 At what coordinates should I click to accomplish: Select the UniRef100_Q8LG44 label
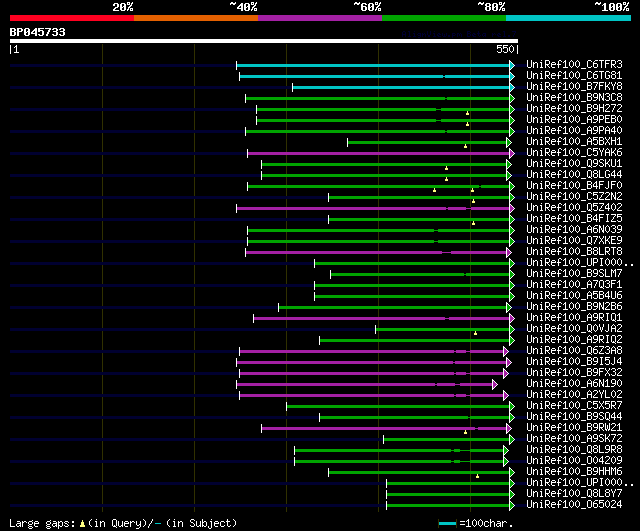click(574, 175)
